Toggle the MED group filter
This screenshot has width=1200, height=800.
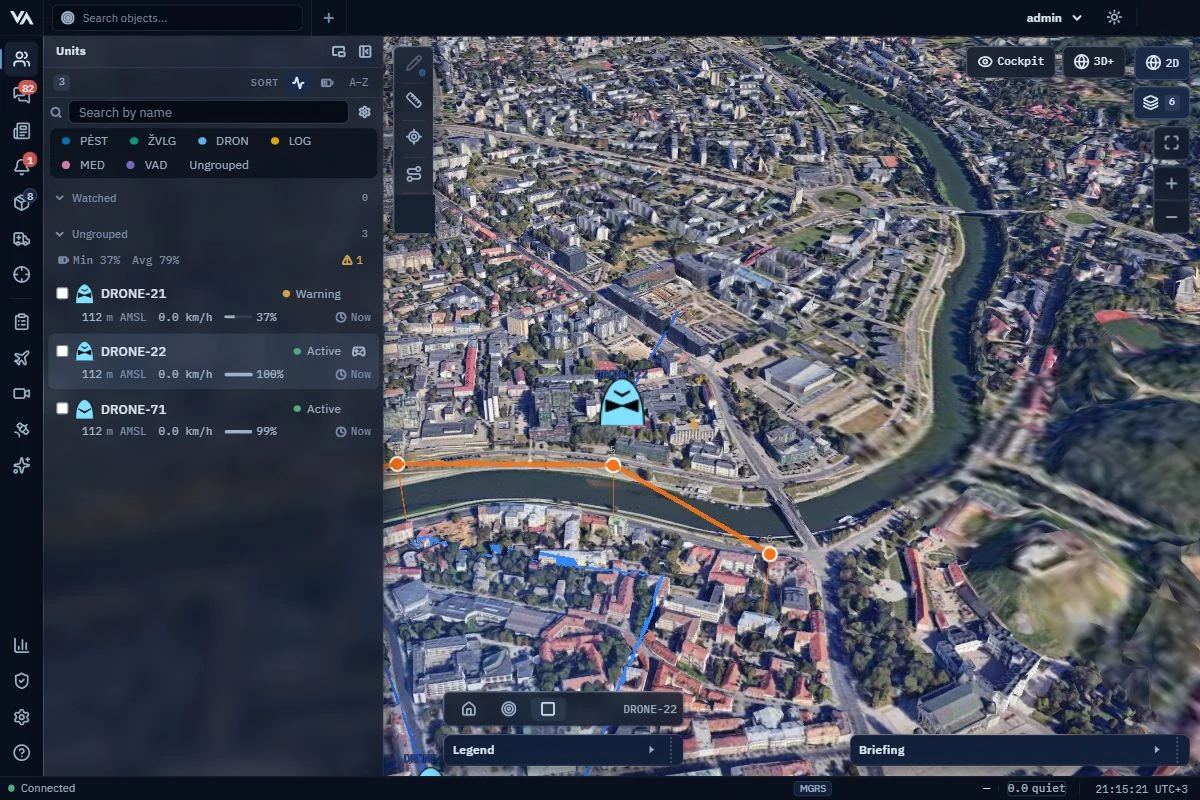[84, 165]
